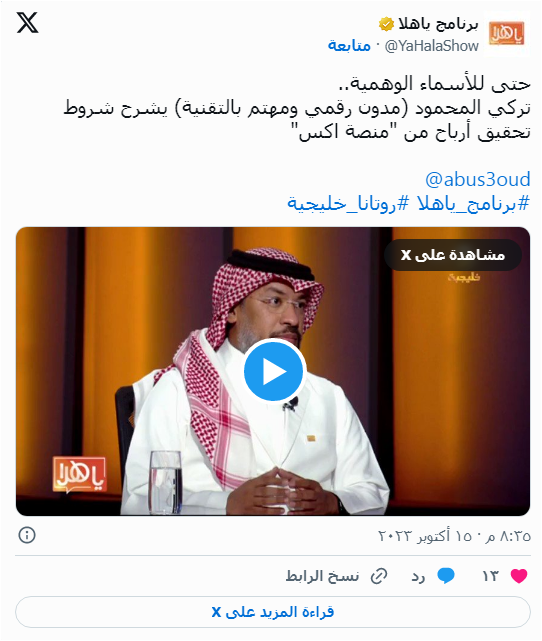Open the @abus3oud mention
The width and height of the screenshot is (542, 641).
(x=478, y=179)
